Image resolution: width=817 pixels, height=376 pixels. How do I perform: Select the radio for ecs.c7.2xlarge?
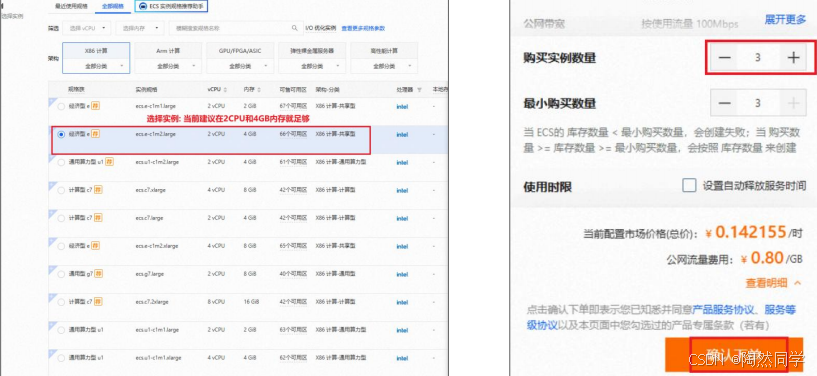tap(61, 302)
